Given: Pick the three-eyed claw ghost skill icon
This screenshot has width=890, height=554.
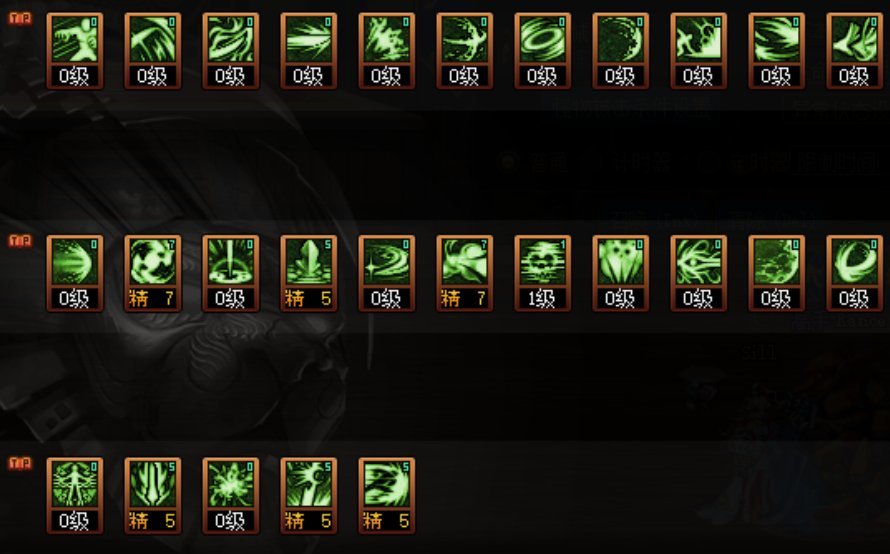Looking at the screenshot, I should [x=621, y=274].
